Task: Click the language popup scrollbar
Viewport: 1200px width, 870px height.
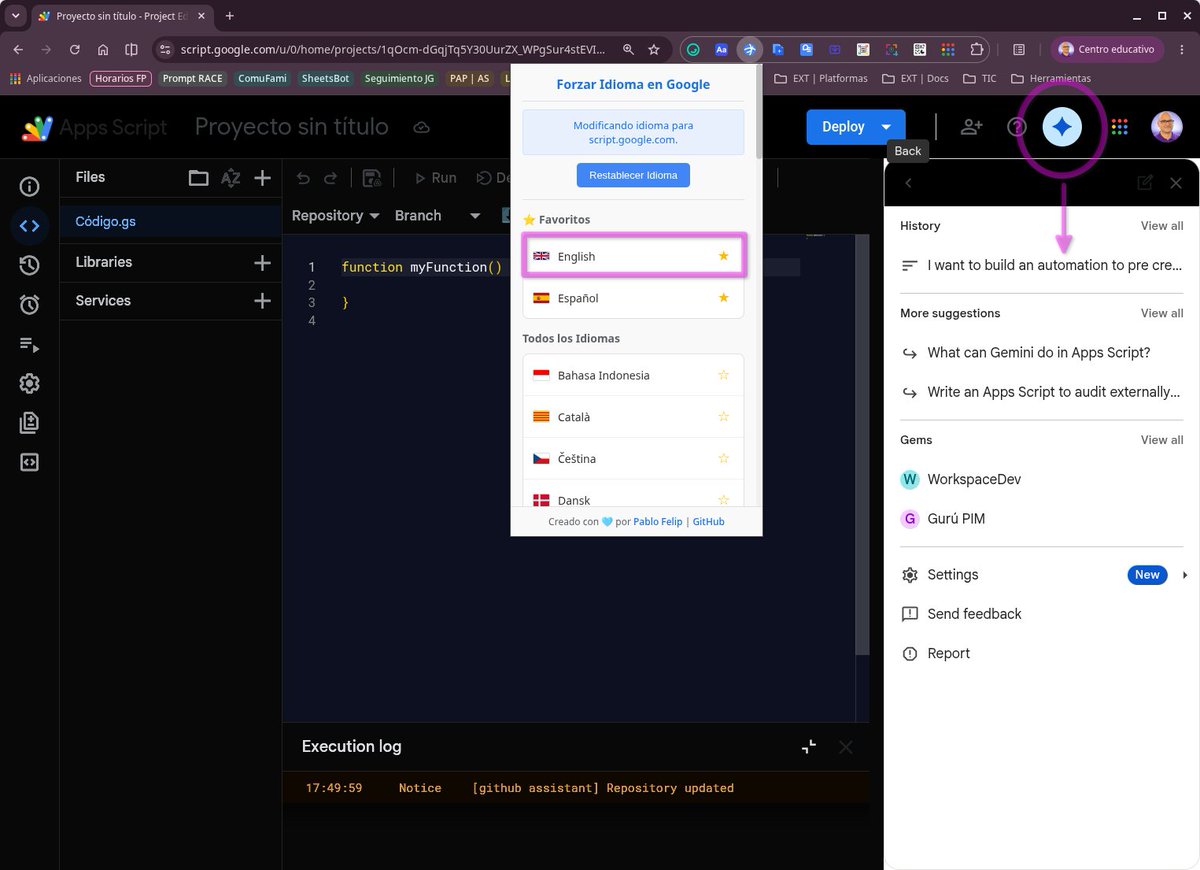Action: (758, 110)
